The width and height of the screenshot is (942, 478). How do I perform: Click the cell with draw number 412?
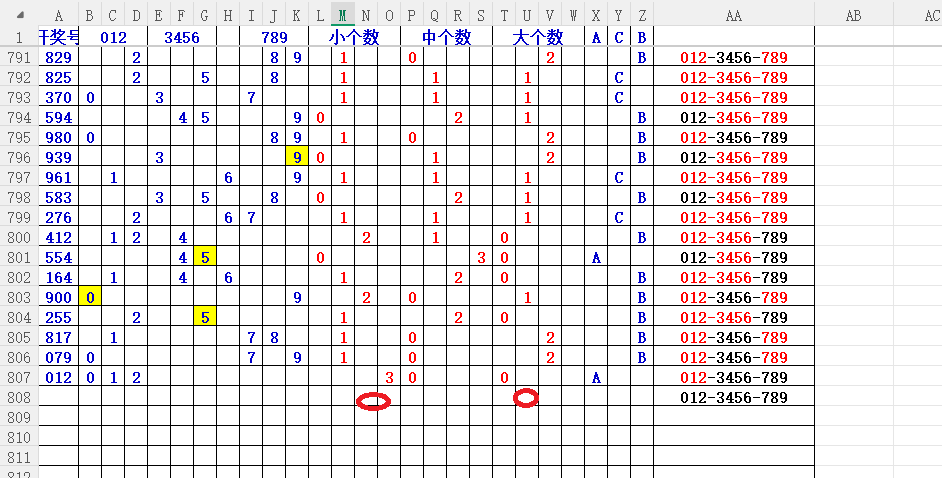(58, 238)
